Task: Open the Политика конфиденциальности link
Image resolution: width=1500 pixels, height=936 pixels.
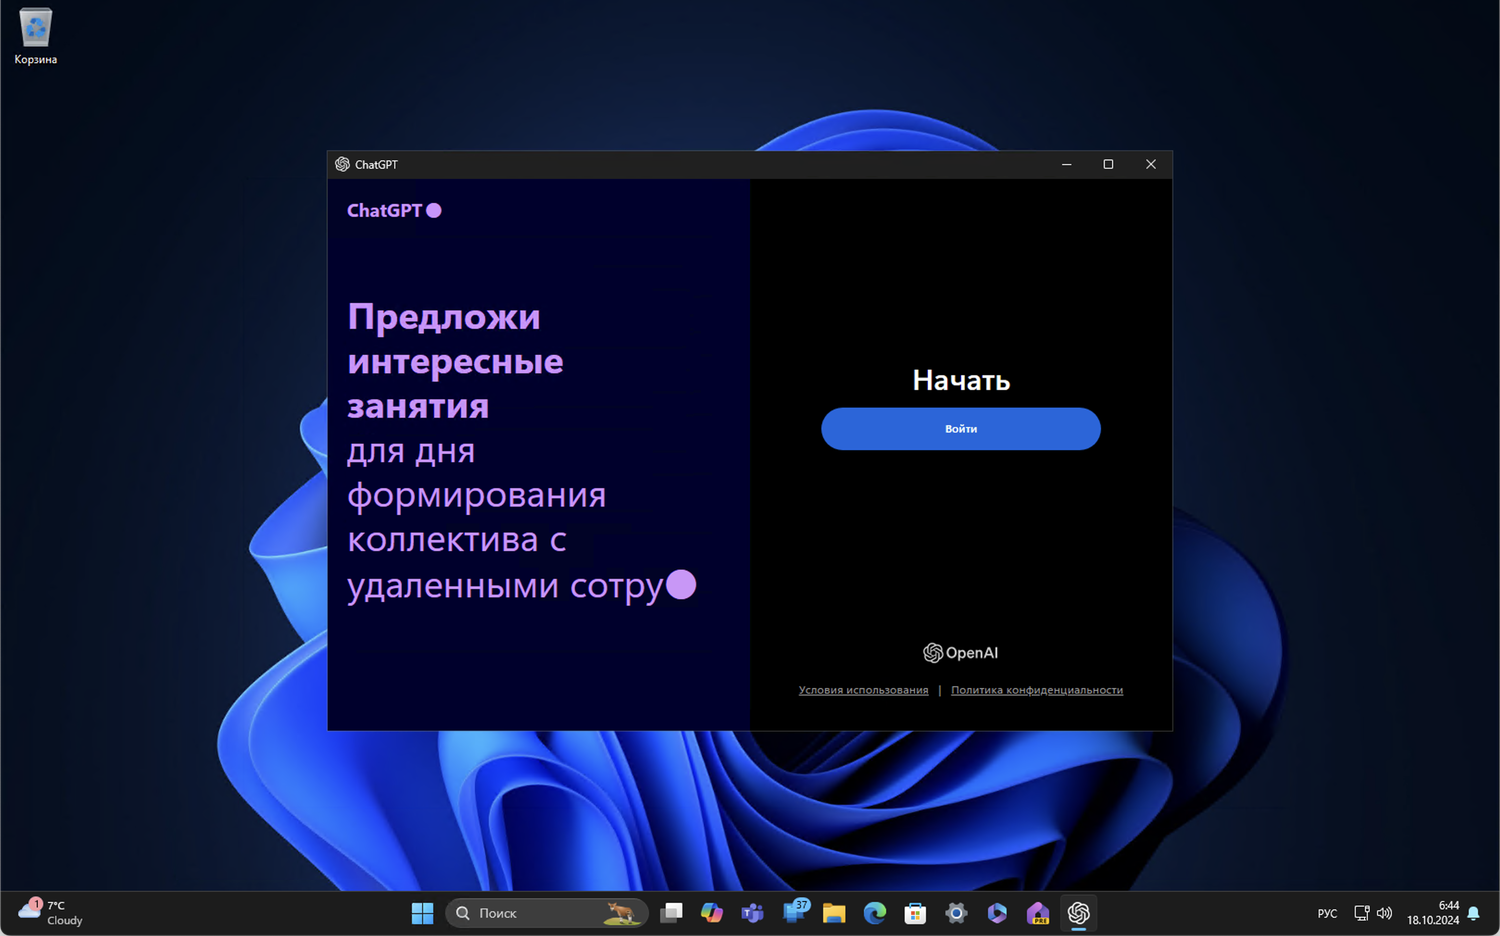Action: click(1037, 690)
